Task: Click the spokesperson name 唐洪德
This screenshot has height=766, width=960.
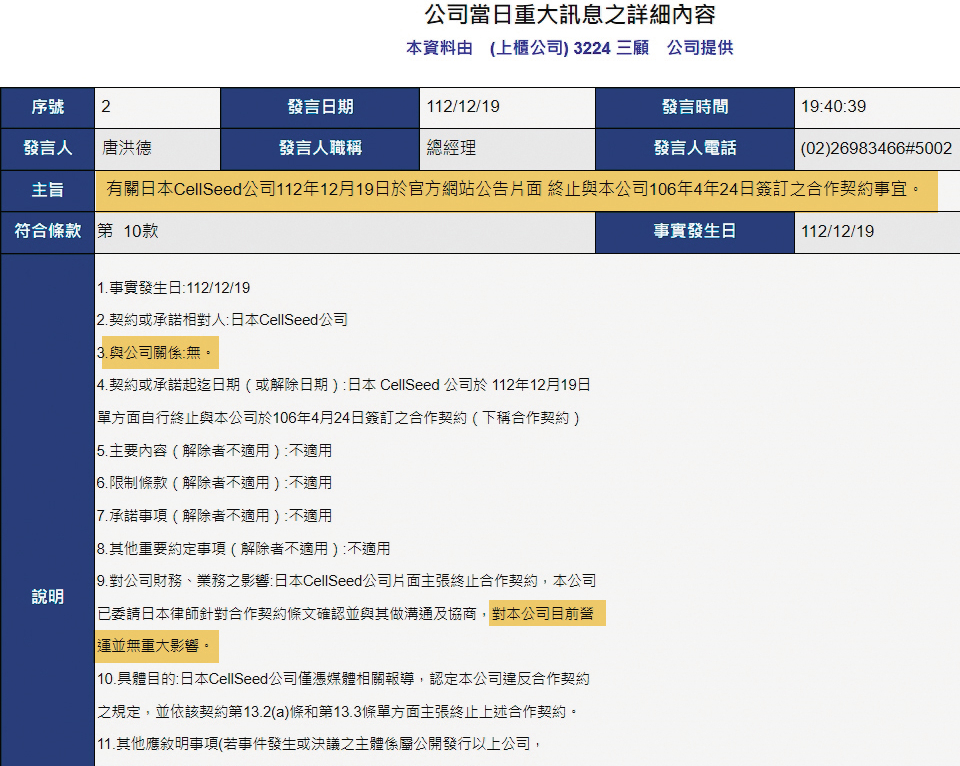Action: pos(127,148)
